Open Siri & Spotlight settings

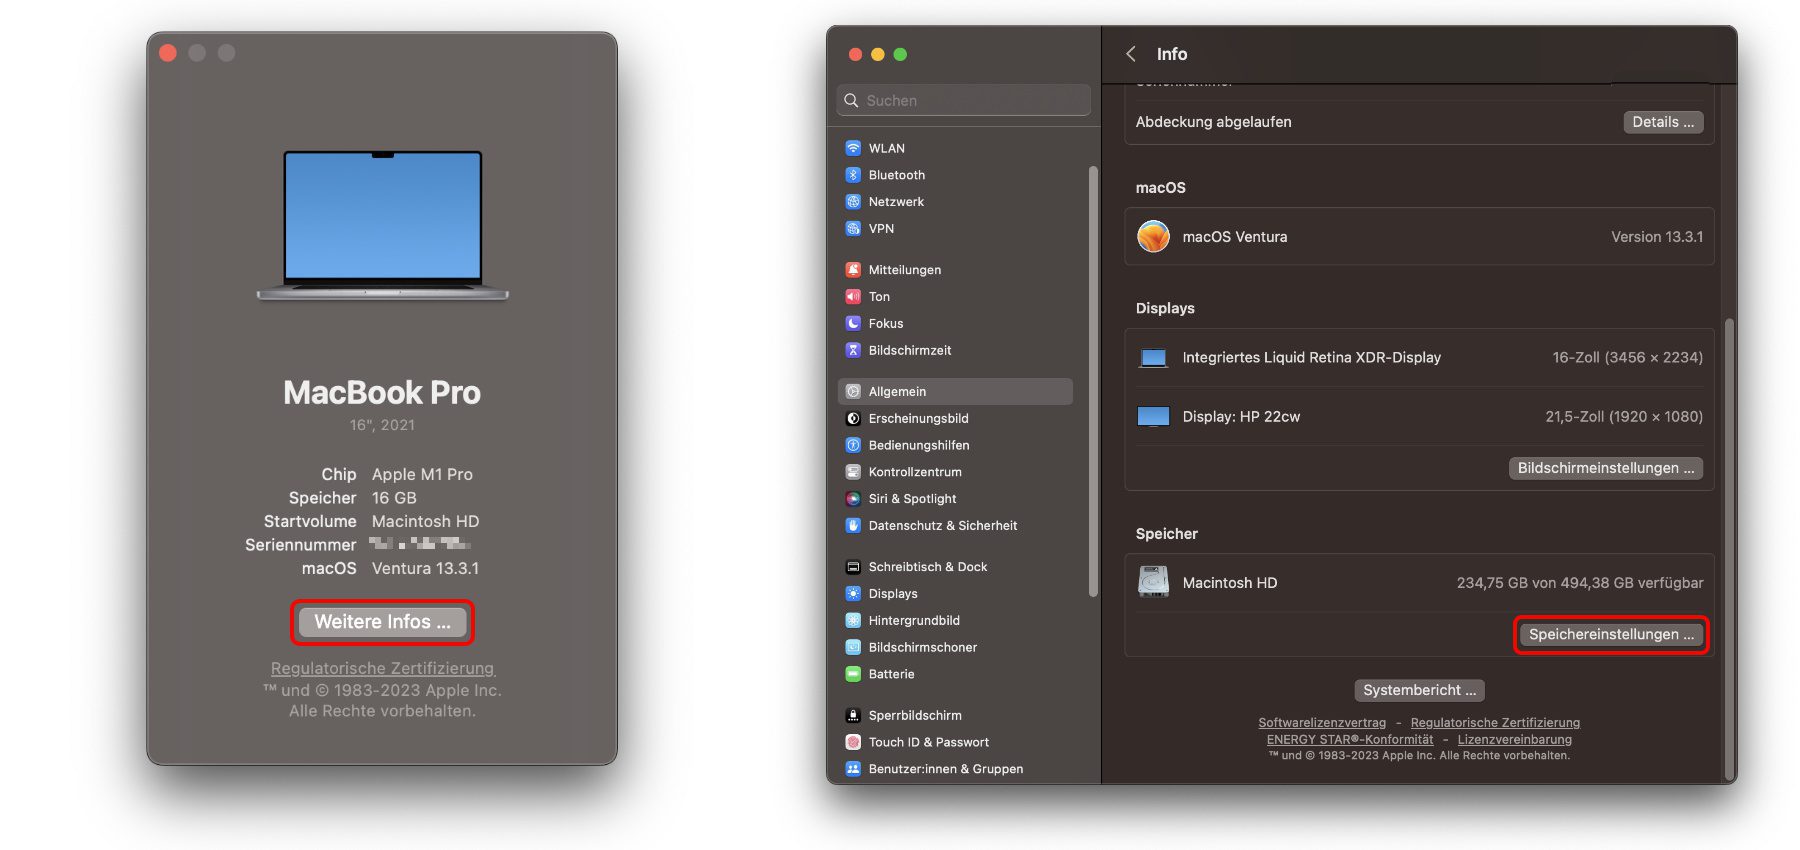click(912, 499)
